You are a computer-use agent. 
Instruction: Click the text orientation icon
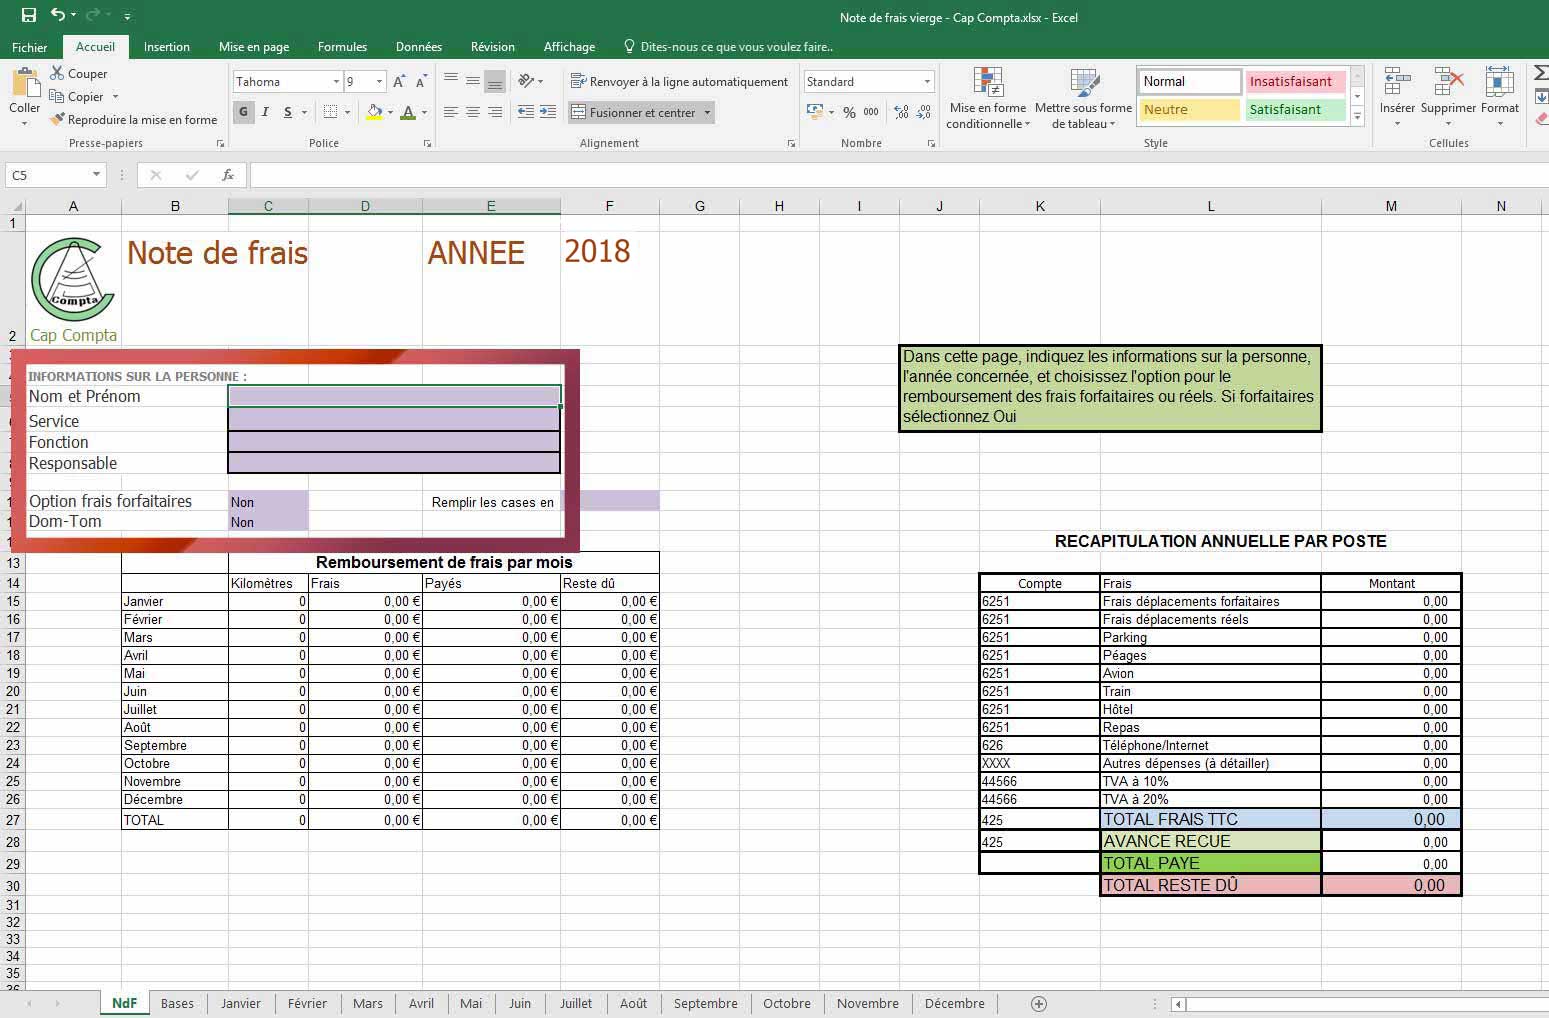526,81
